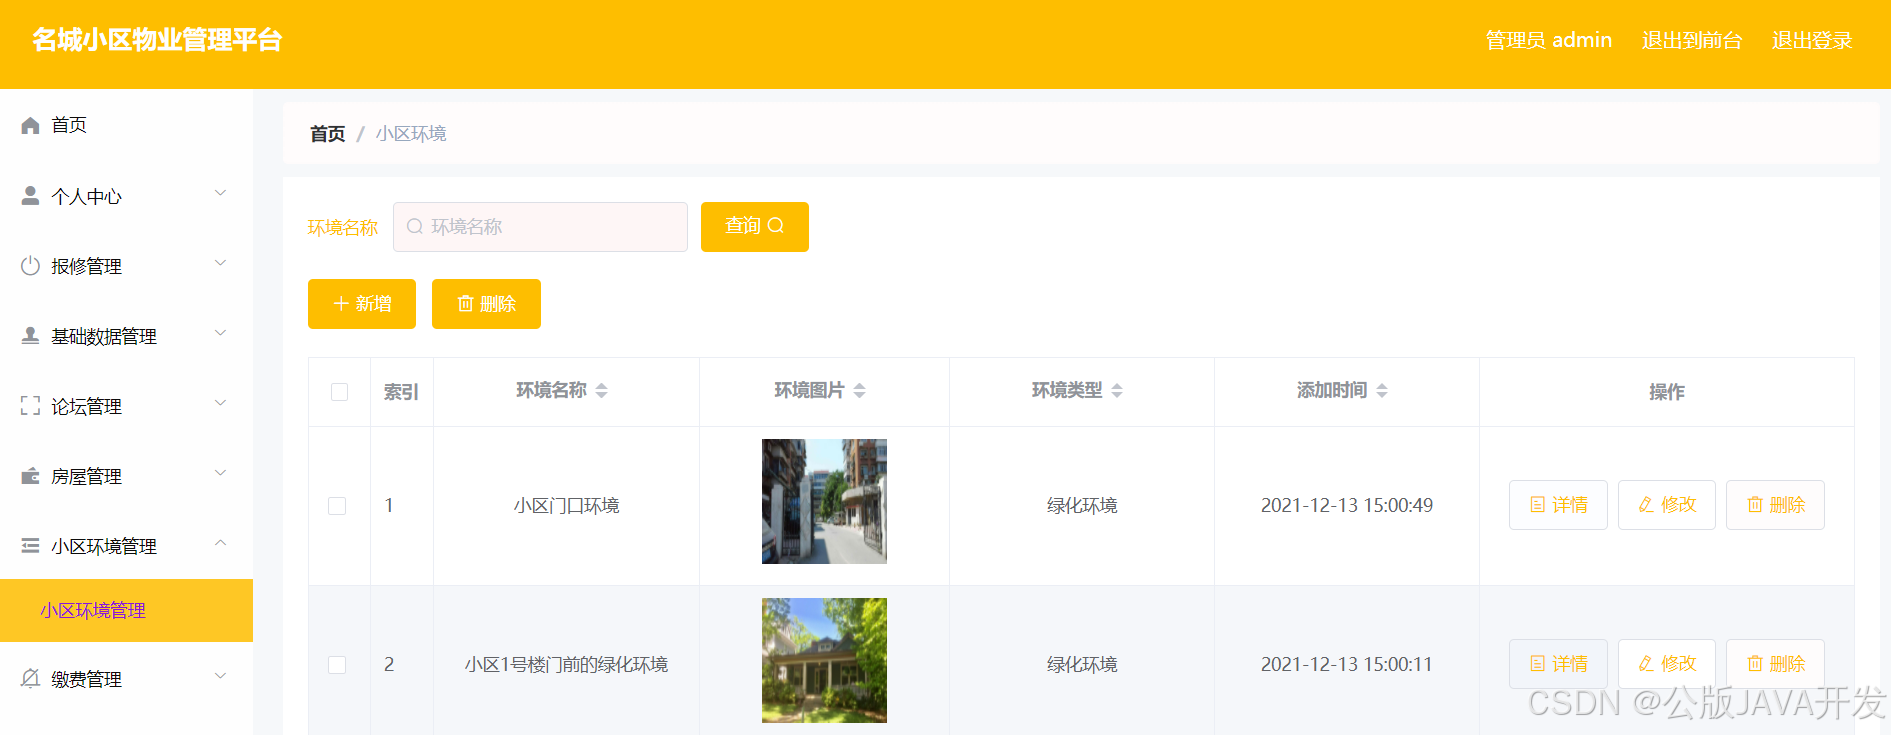Click the 管理员 admin label in header

1549,40
